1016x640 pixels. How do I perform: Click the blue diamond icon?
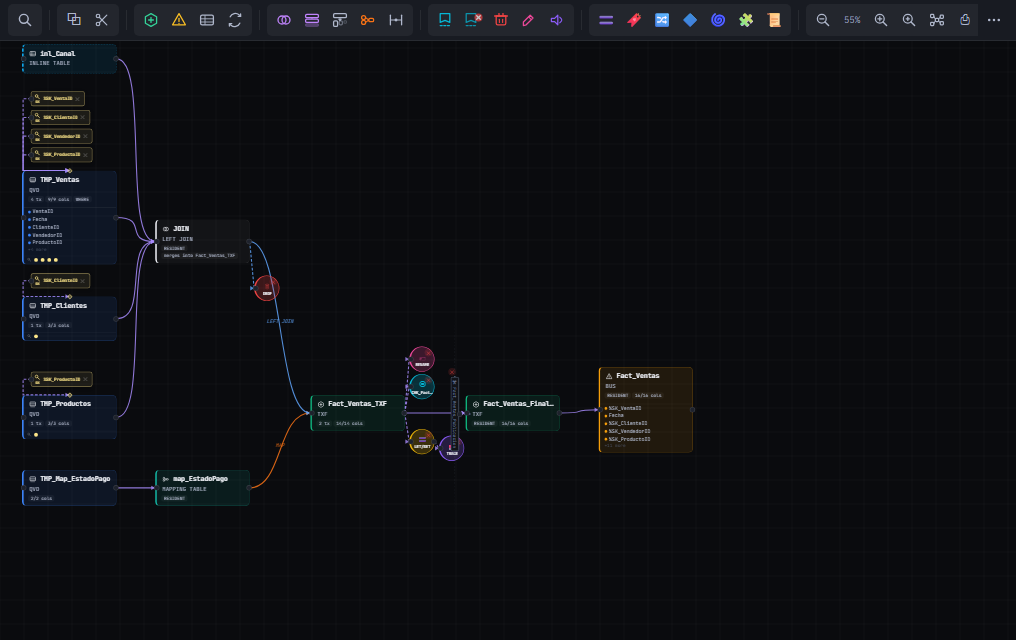click(x=690, y=20)
